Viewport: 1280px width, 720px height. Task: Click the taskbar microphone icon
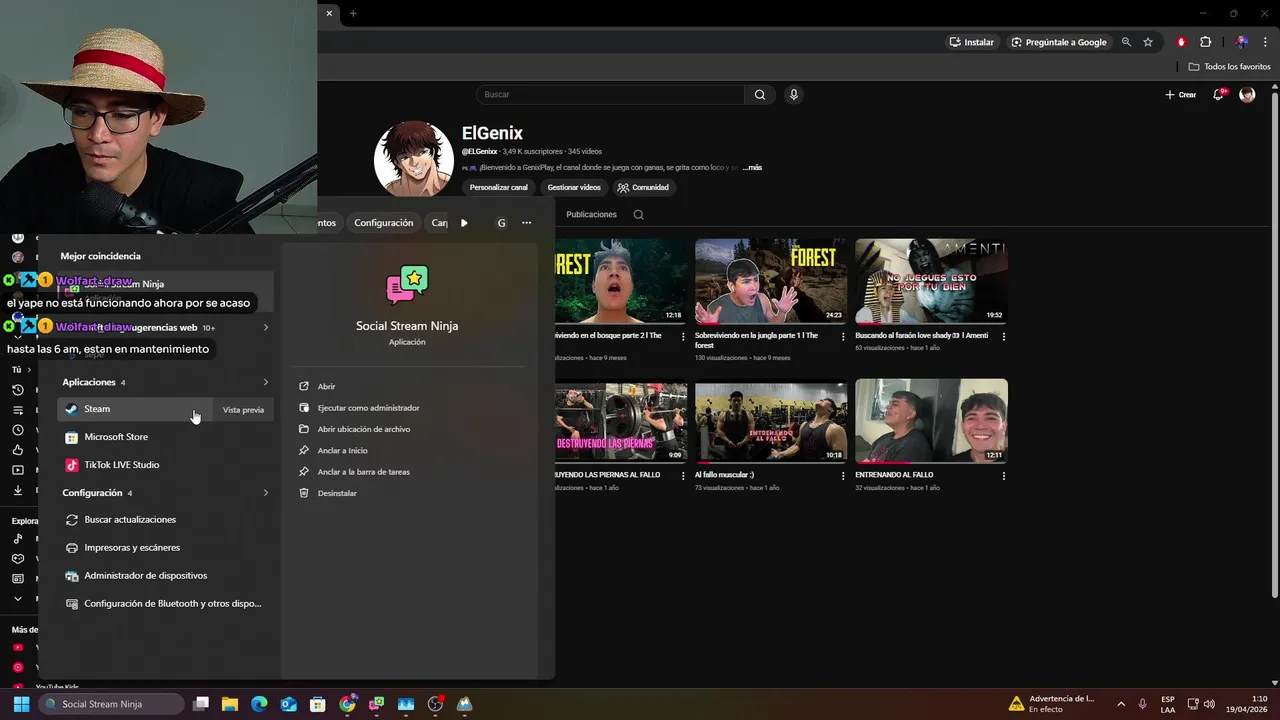click(x=1143, y=704)
